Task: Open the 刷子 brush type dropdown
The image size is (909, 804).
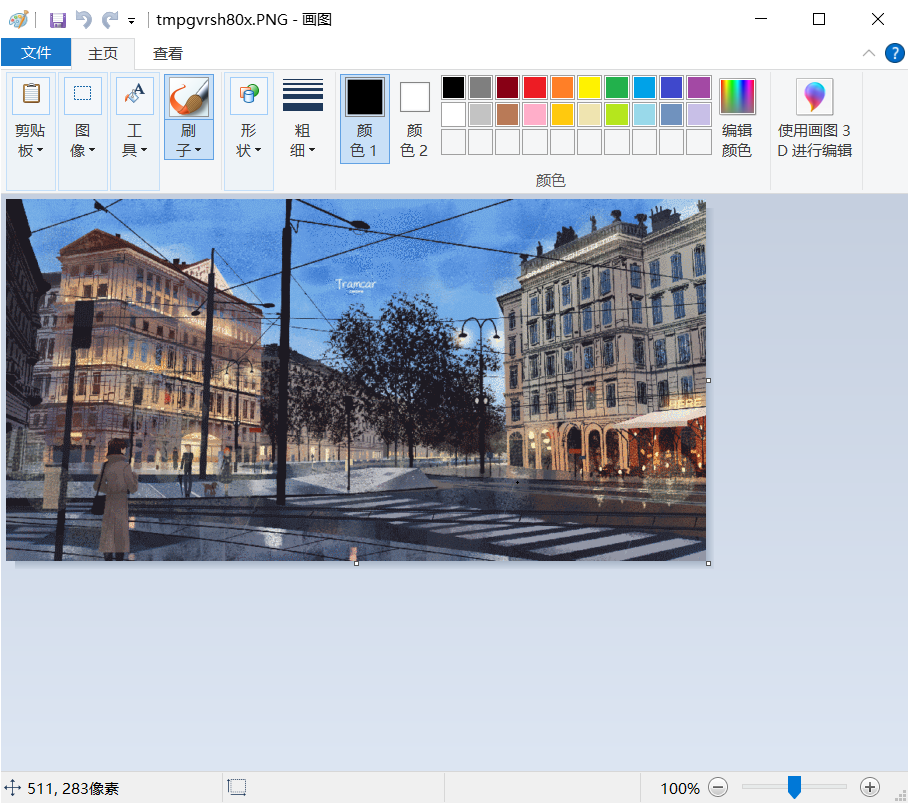Action: coord(189,140)
